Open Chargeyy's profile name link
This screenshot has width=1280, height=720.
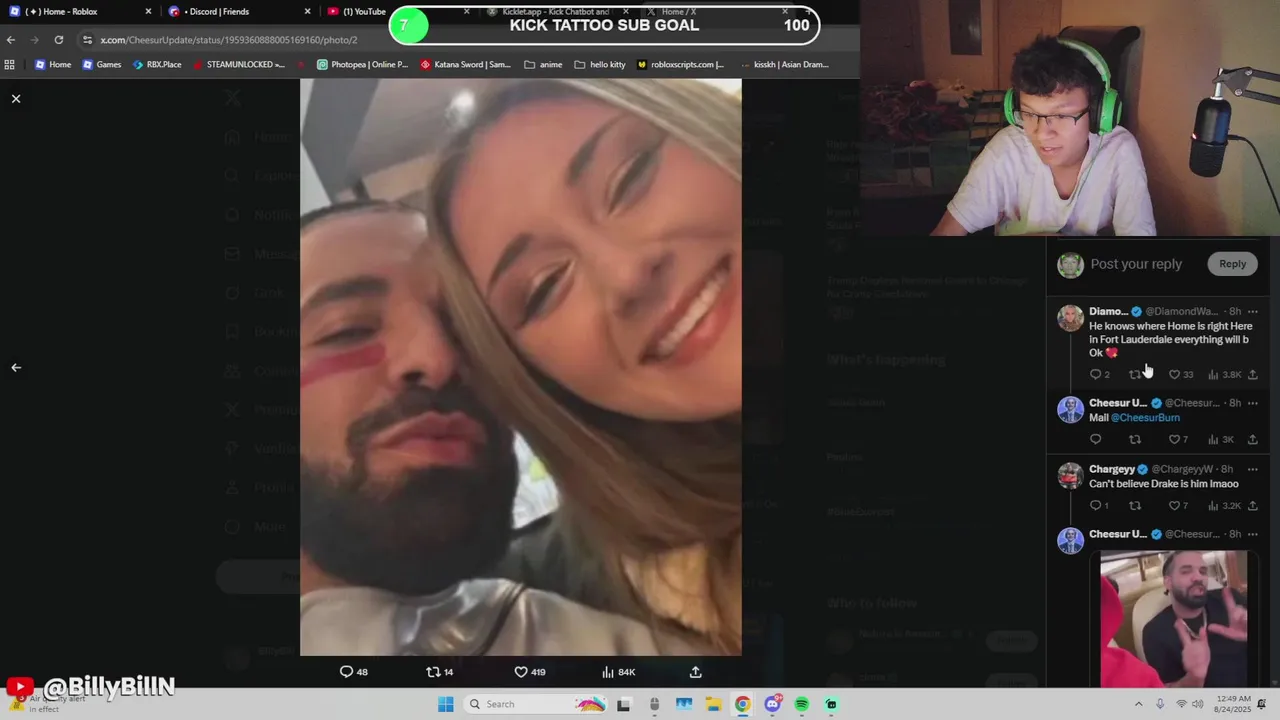pos(1112,469)
